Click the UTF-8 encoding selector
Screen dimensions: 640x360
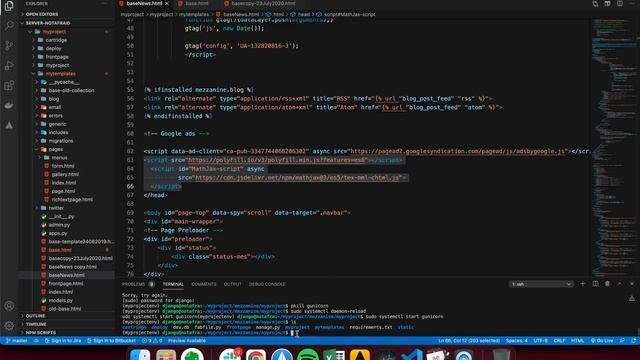click(540, 340)
